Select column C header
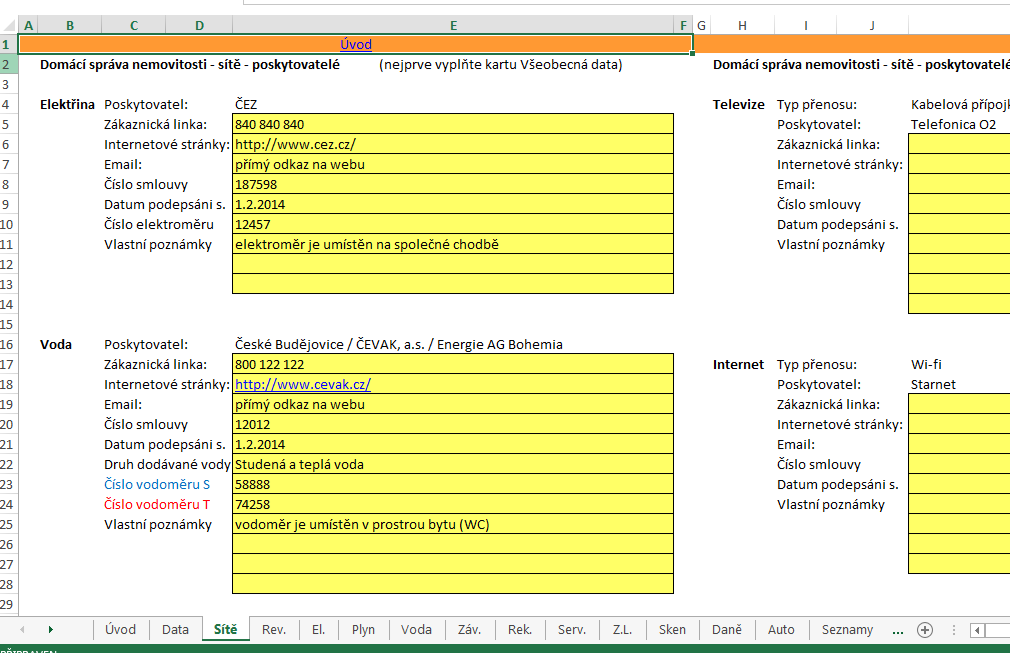The image size is (1010, 653). [134, 26]
